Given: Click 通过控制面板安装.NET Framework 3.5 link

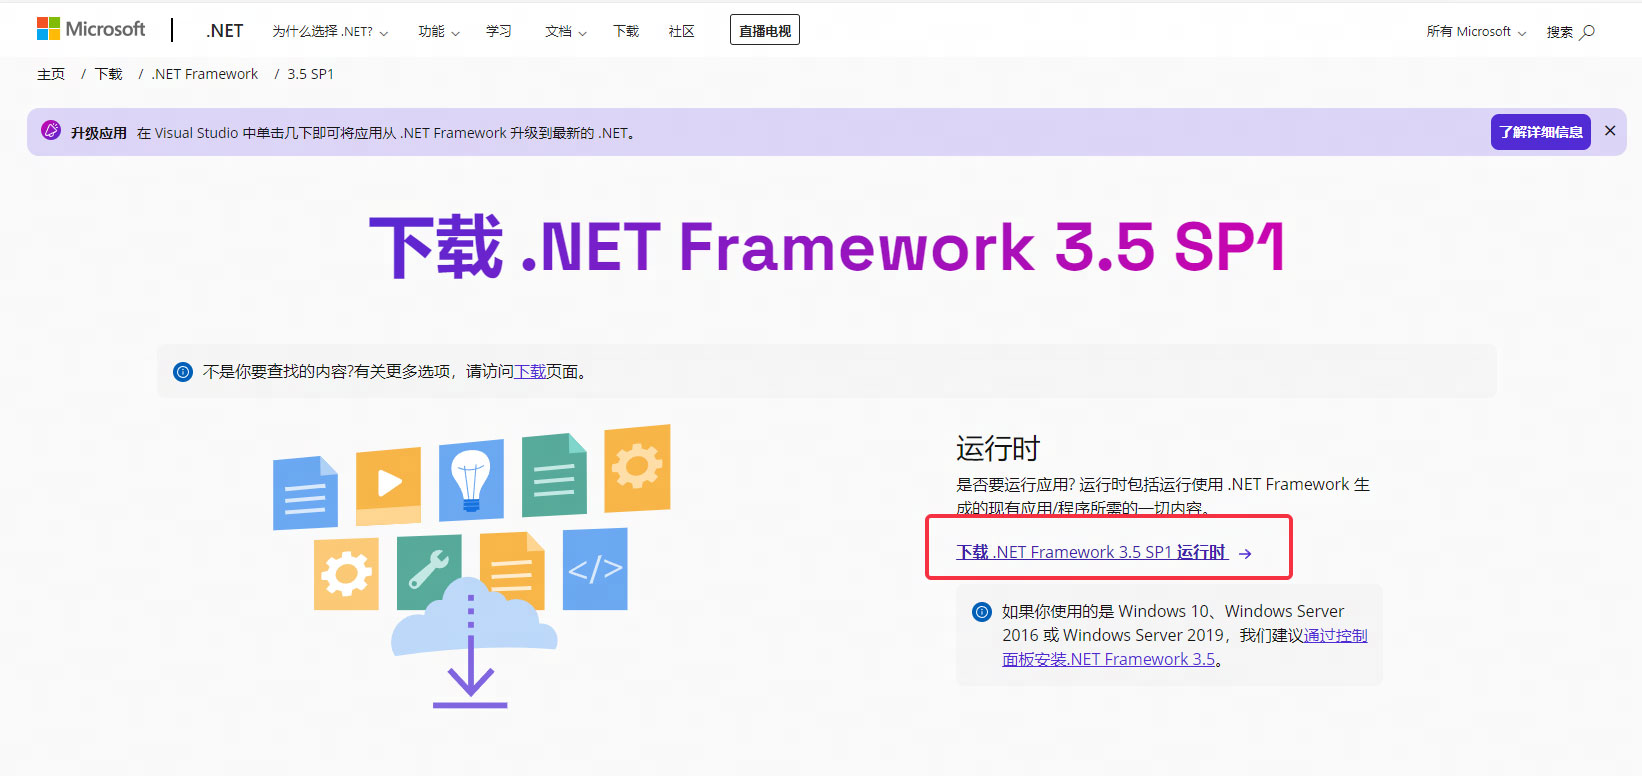Looking at the screenshot, I should pos(1185,647).
